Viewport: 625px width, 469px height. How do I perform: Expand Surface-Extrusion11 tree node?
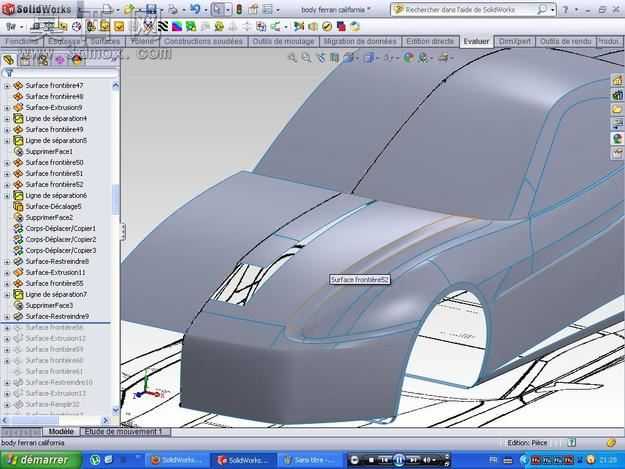[x=7, y=273]
